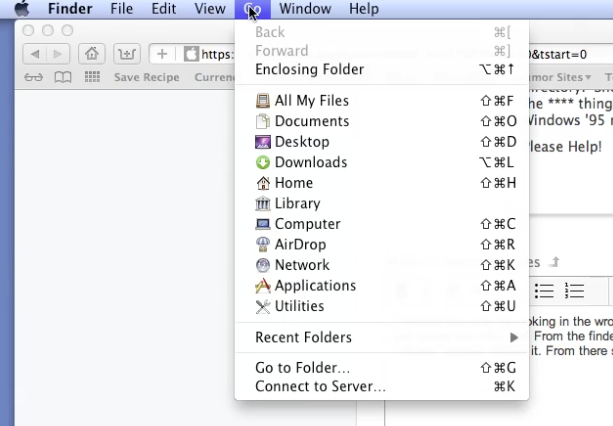Open the Help menu
The width and height of the screenshot is (613, 426).
(364, 9)
